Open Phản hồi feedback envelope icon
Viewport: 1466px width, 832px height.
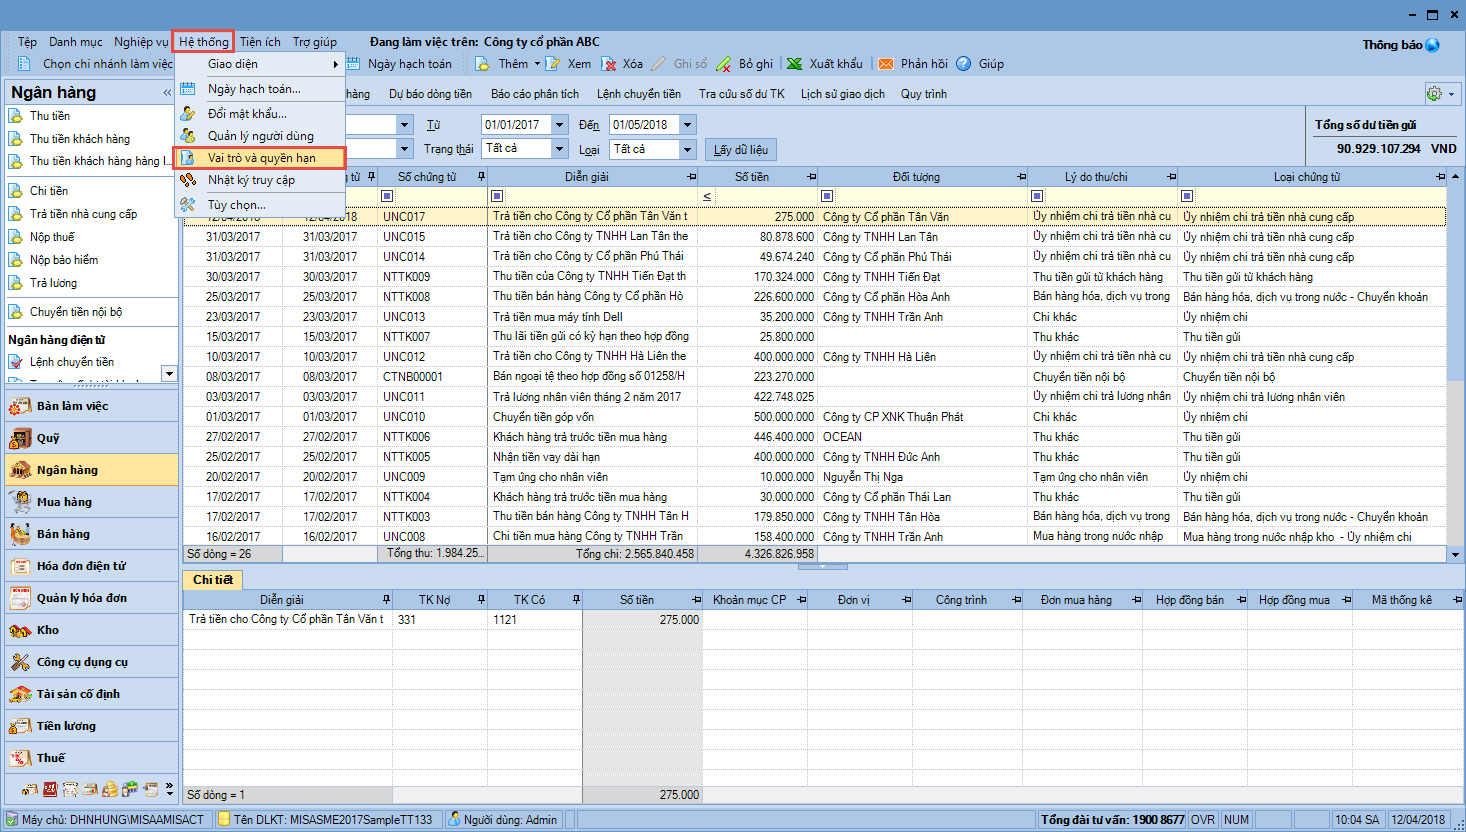tap(886, 64)
